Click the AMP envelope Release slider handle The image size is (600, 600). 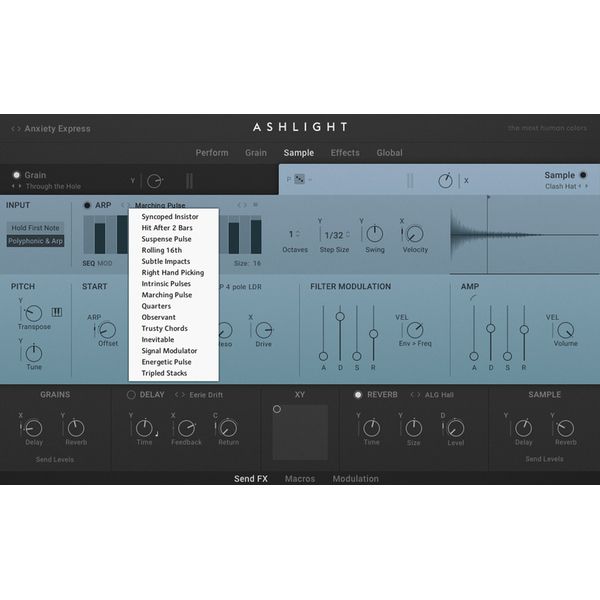[x=524, y=329]
